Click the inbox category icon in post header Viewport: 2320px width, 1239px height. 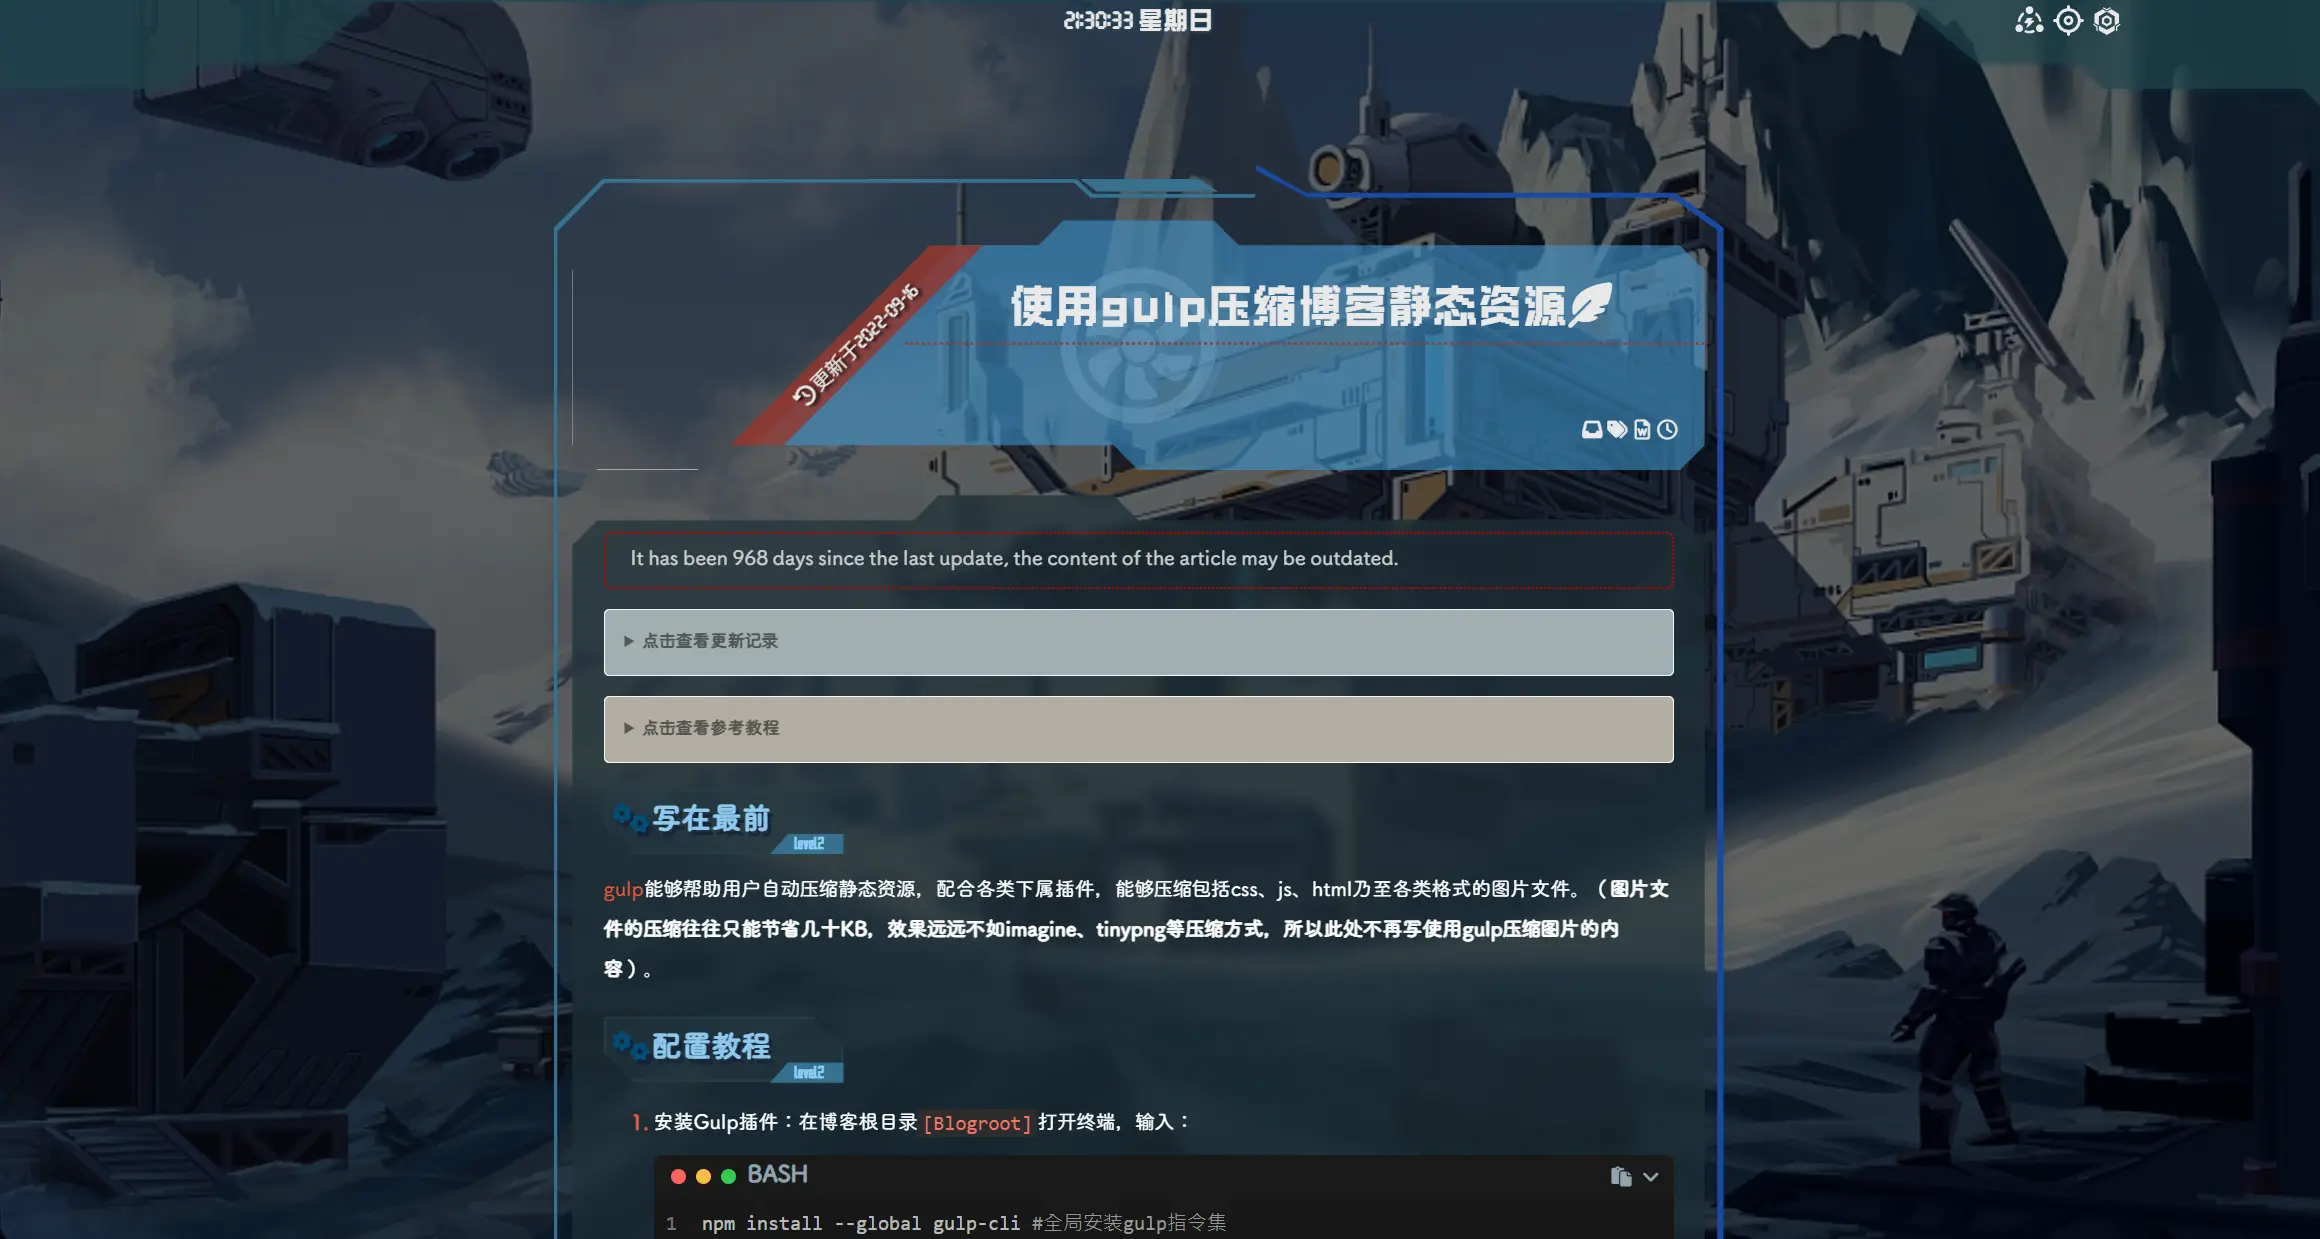point(1591,429)
